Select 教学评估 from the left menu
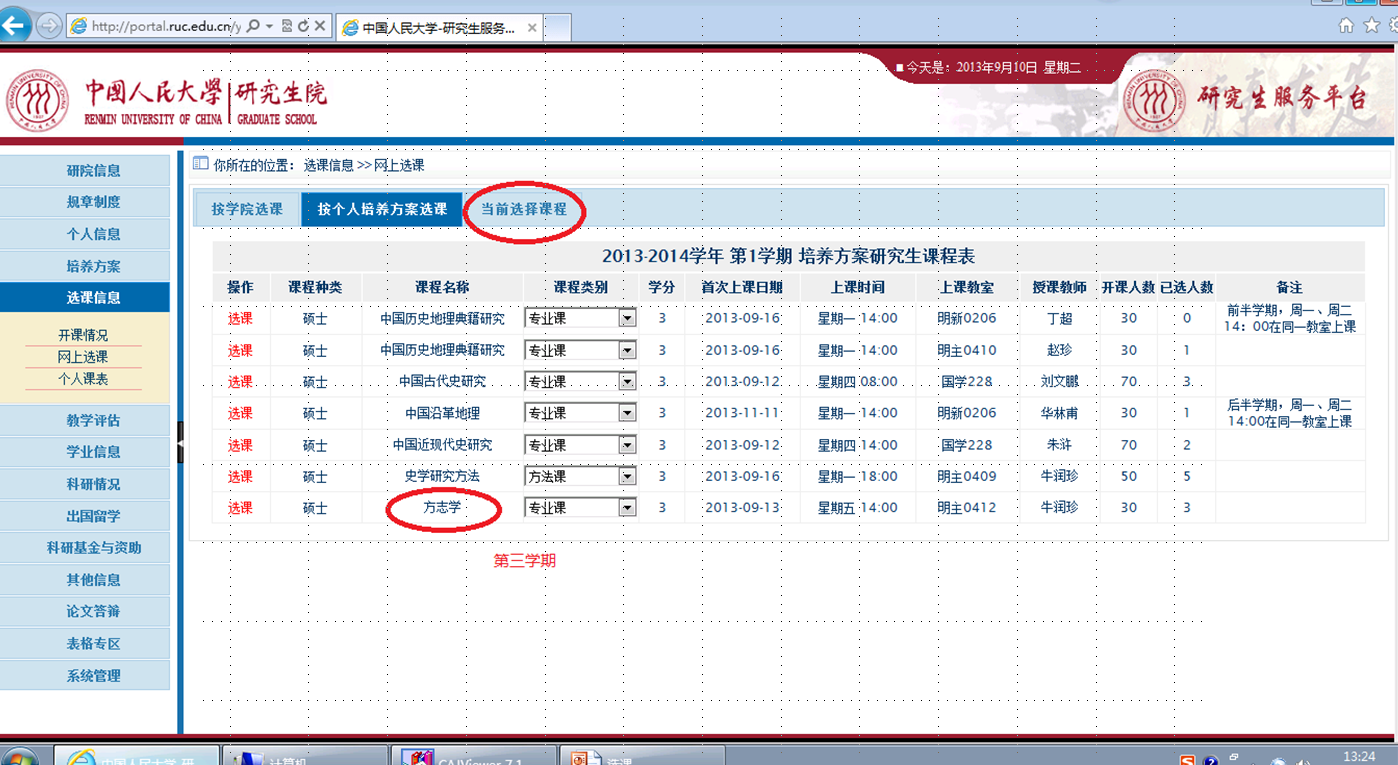Screen dimensions: 1398x765 coord(92,420)
